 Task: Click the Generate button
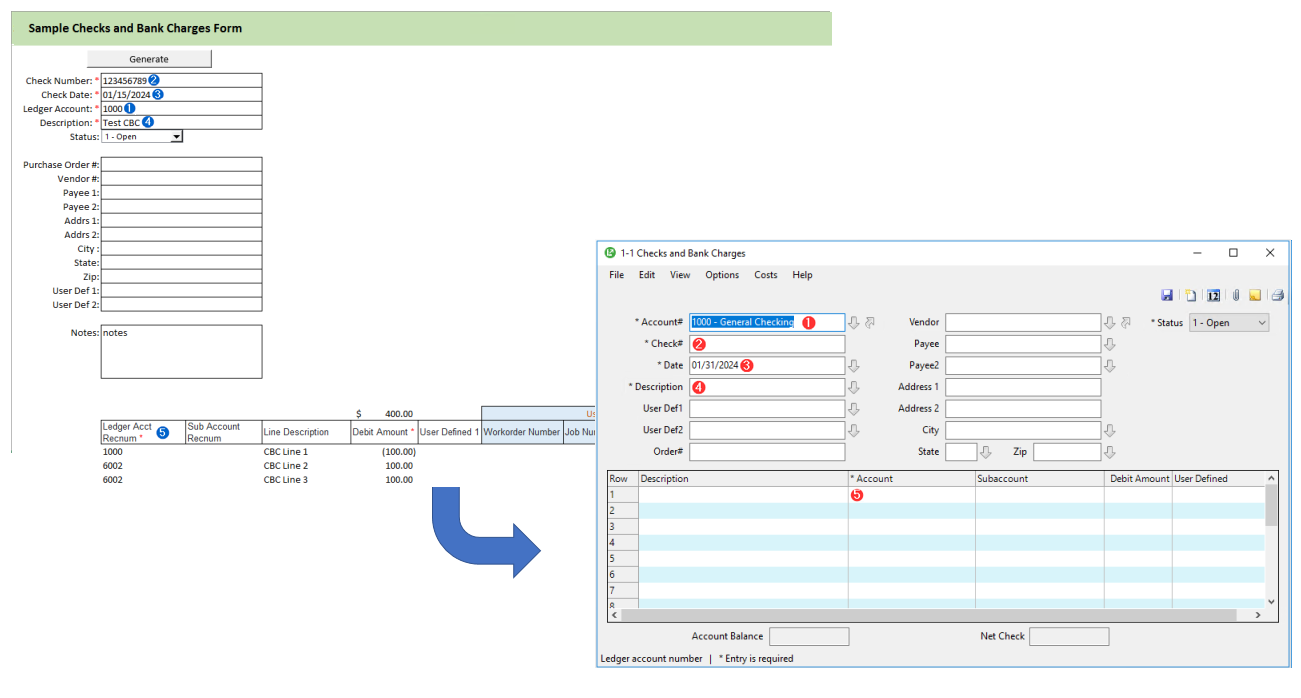149,59
